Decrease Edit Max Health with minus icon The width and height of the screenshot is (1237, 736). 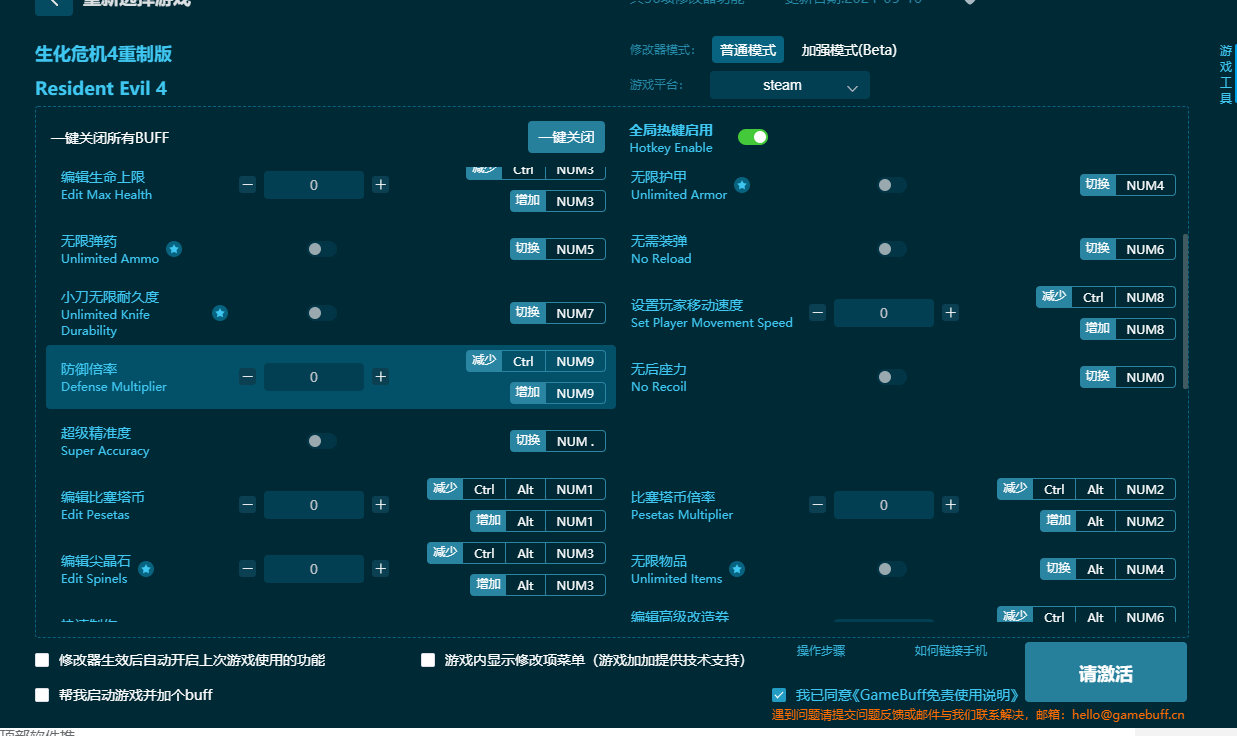point(247,185)
